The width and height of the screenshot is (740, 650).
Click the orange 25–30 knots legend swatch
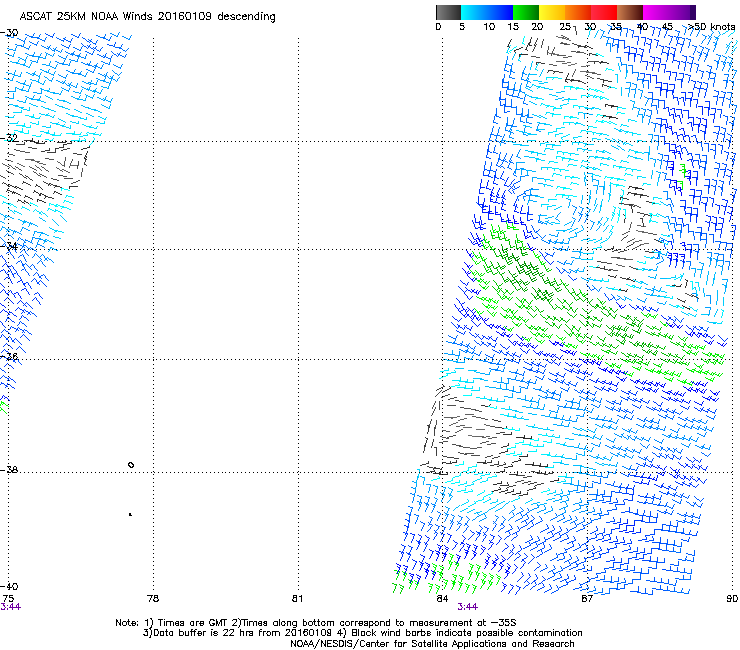pyautogui.click(x=578, y=12)
